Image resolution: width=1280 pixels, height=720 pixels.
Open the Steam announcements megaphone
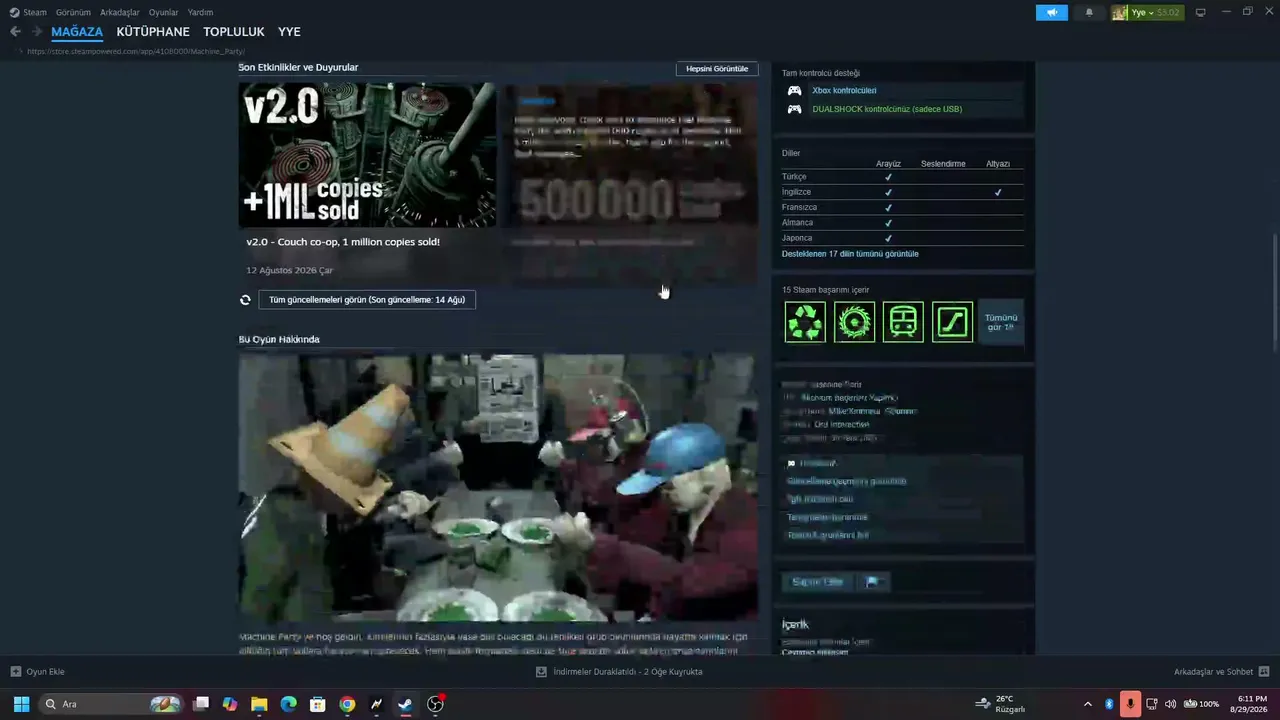[x=1051, y=12]
